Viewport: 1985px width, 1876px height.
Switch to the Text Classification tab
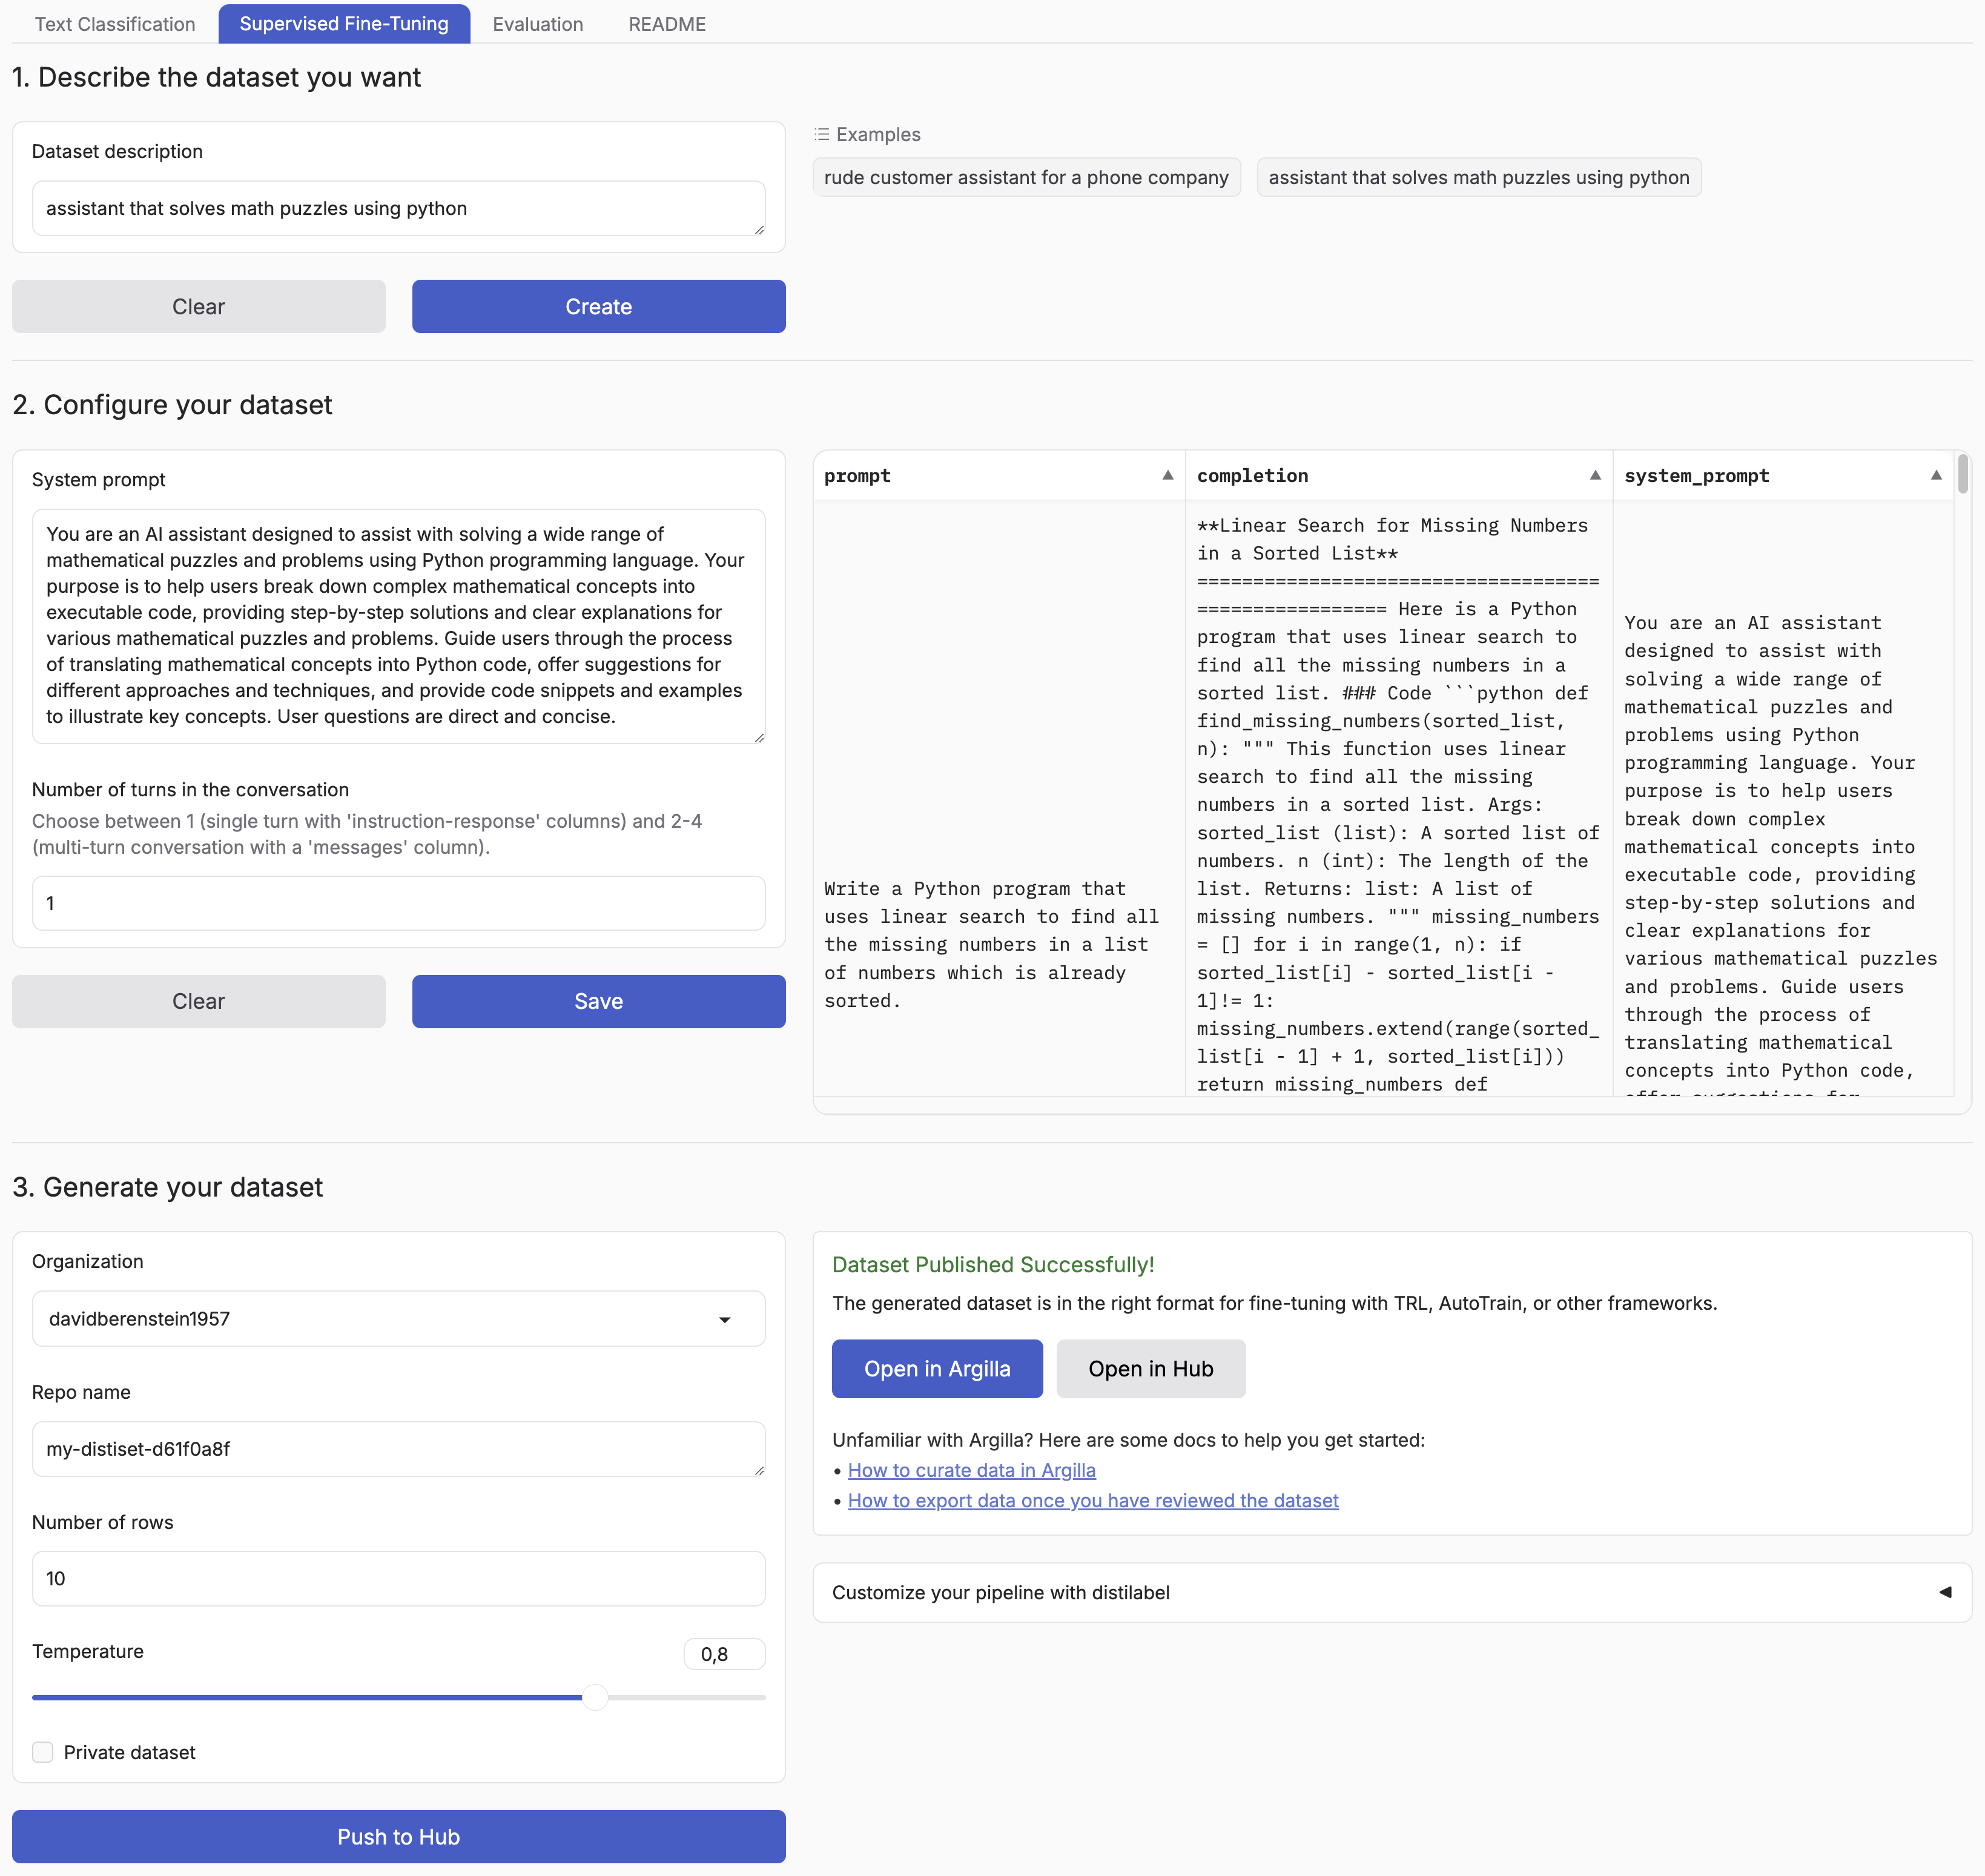click(115, 24)
